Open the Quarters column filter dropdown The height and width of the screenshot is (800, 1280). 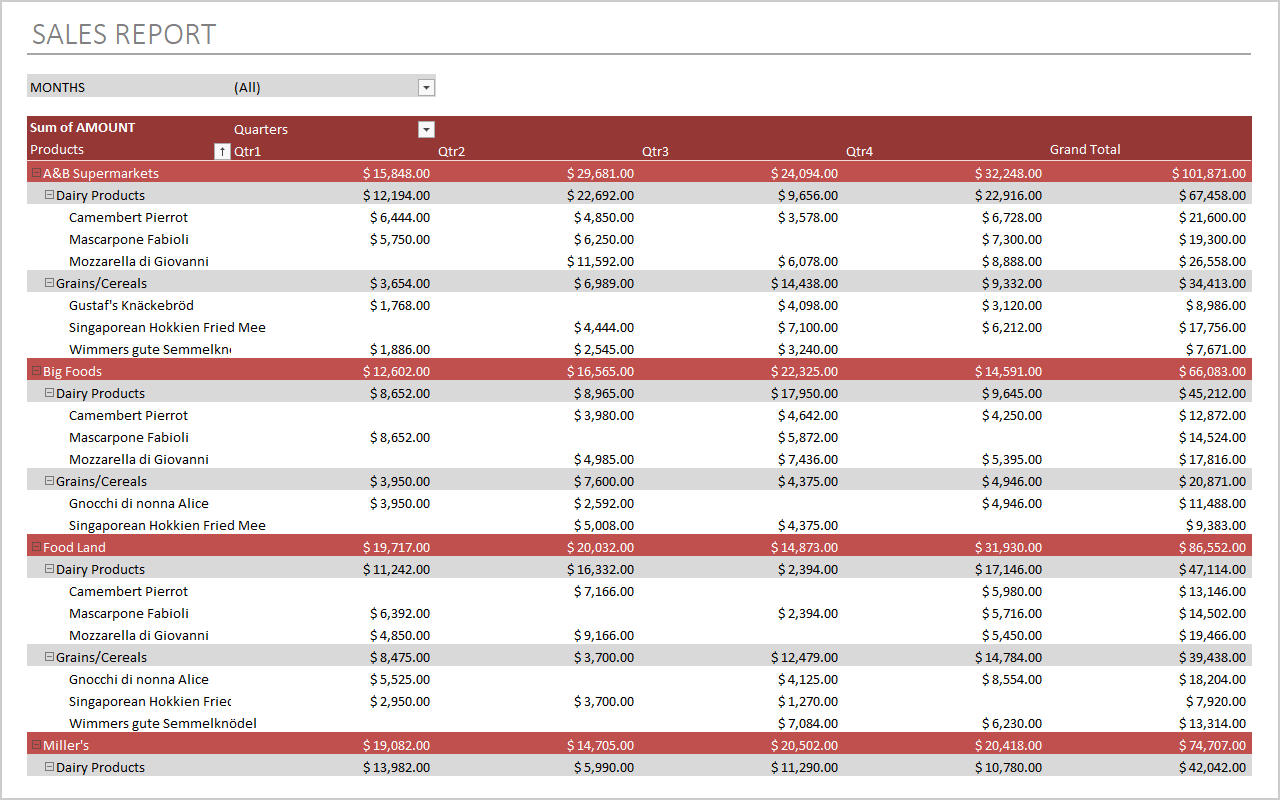point(427,130)
